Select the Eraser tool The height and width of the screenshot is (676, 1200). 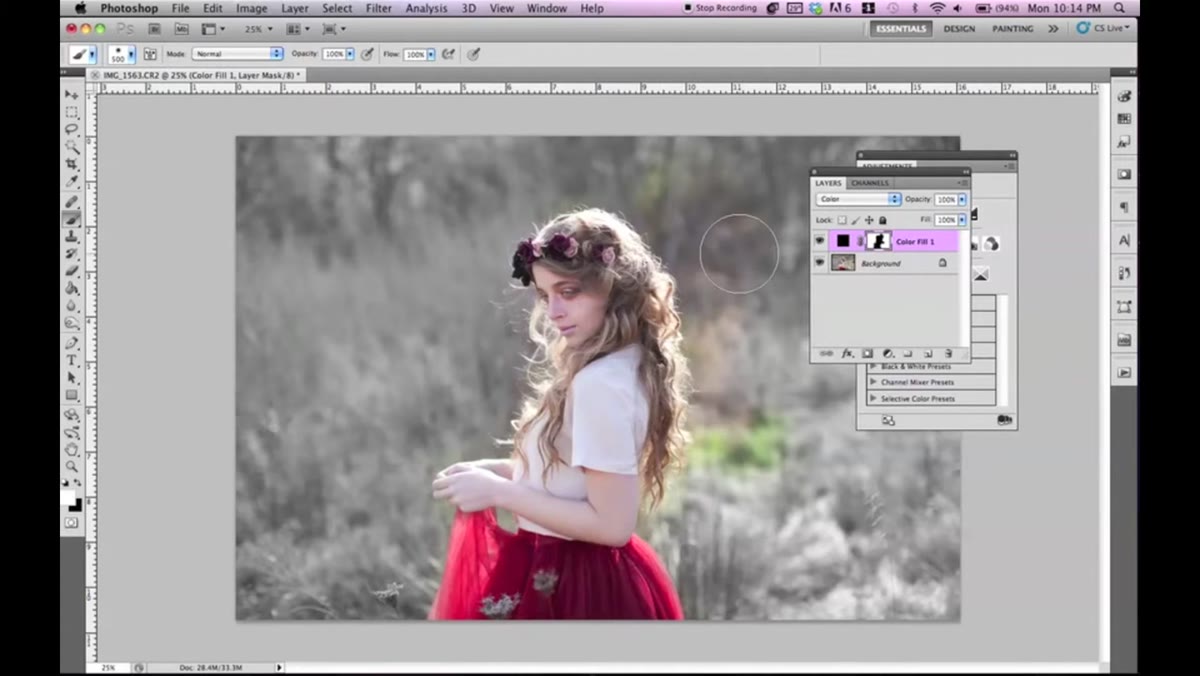coord(72,270)
